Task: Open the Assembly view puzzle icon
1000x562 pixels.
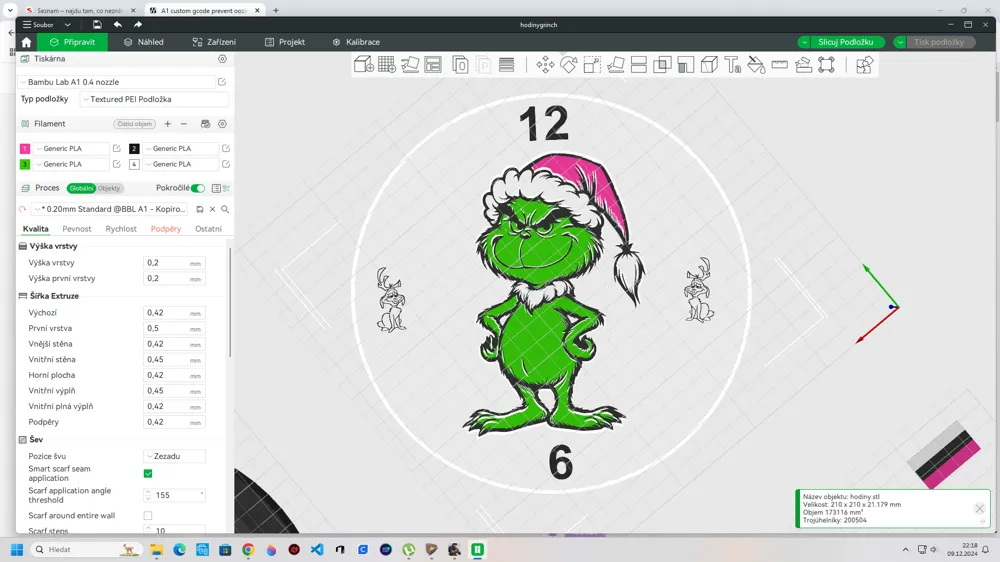Action: (x=864, y=64)
